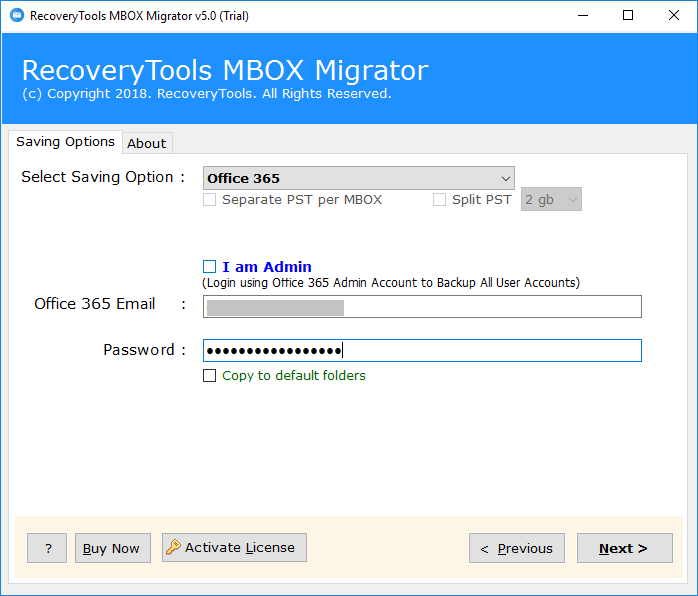This screenshot has width=698, height=596.
Task: Toggle Separate PST per MBOX checkbox
Action: pyautogui.click(x=209, y=199)
